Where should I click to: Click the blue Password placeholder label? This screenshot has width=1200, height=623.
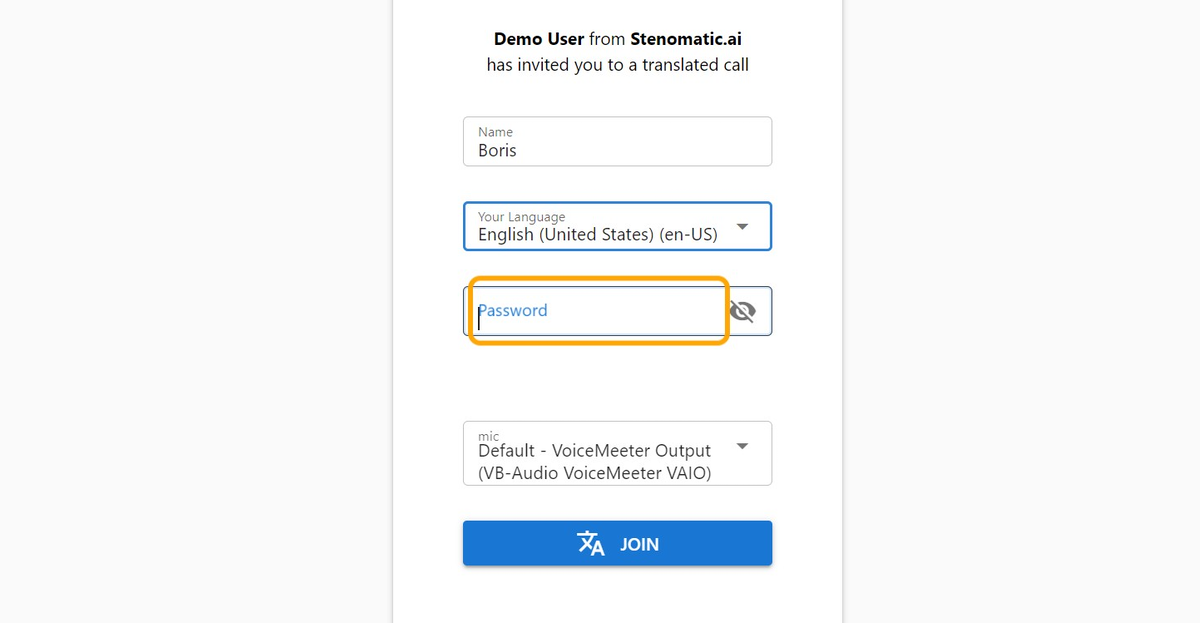(513, 310)
